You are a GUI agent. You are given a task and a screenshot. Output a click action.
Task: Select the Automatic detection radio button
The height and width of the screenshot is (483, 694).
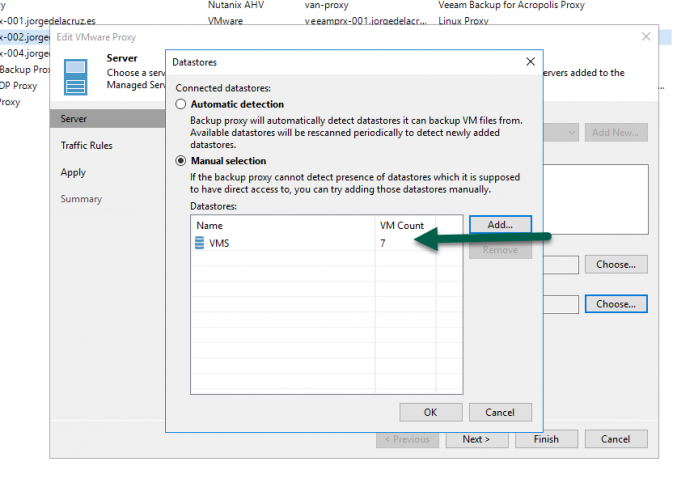click(181, 104)
